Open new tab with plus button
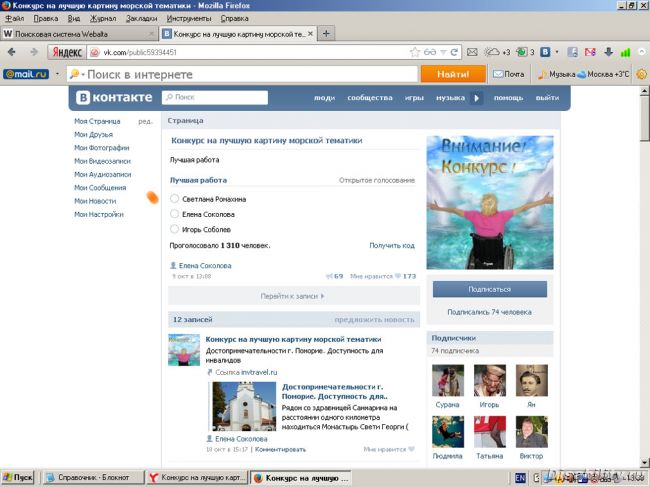 click(x=326, y=34)
